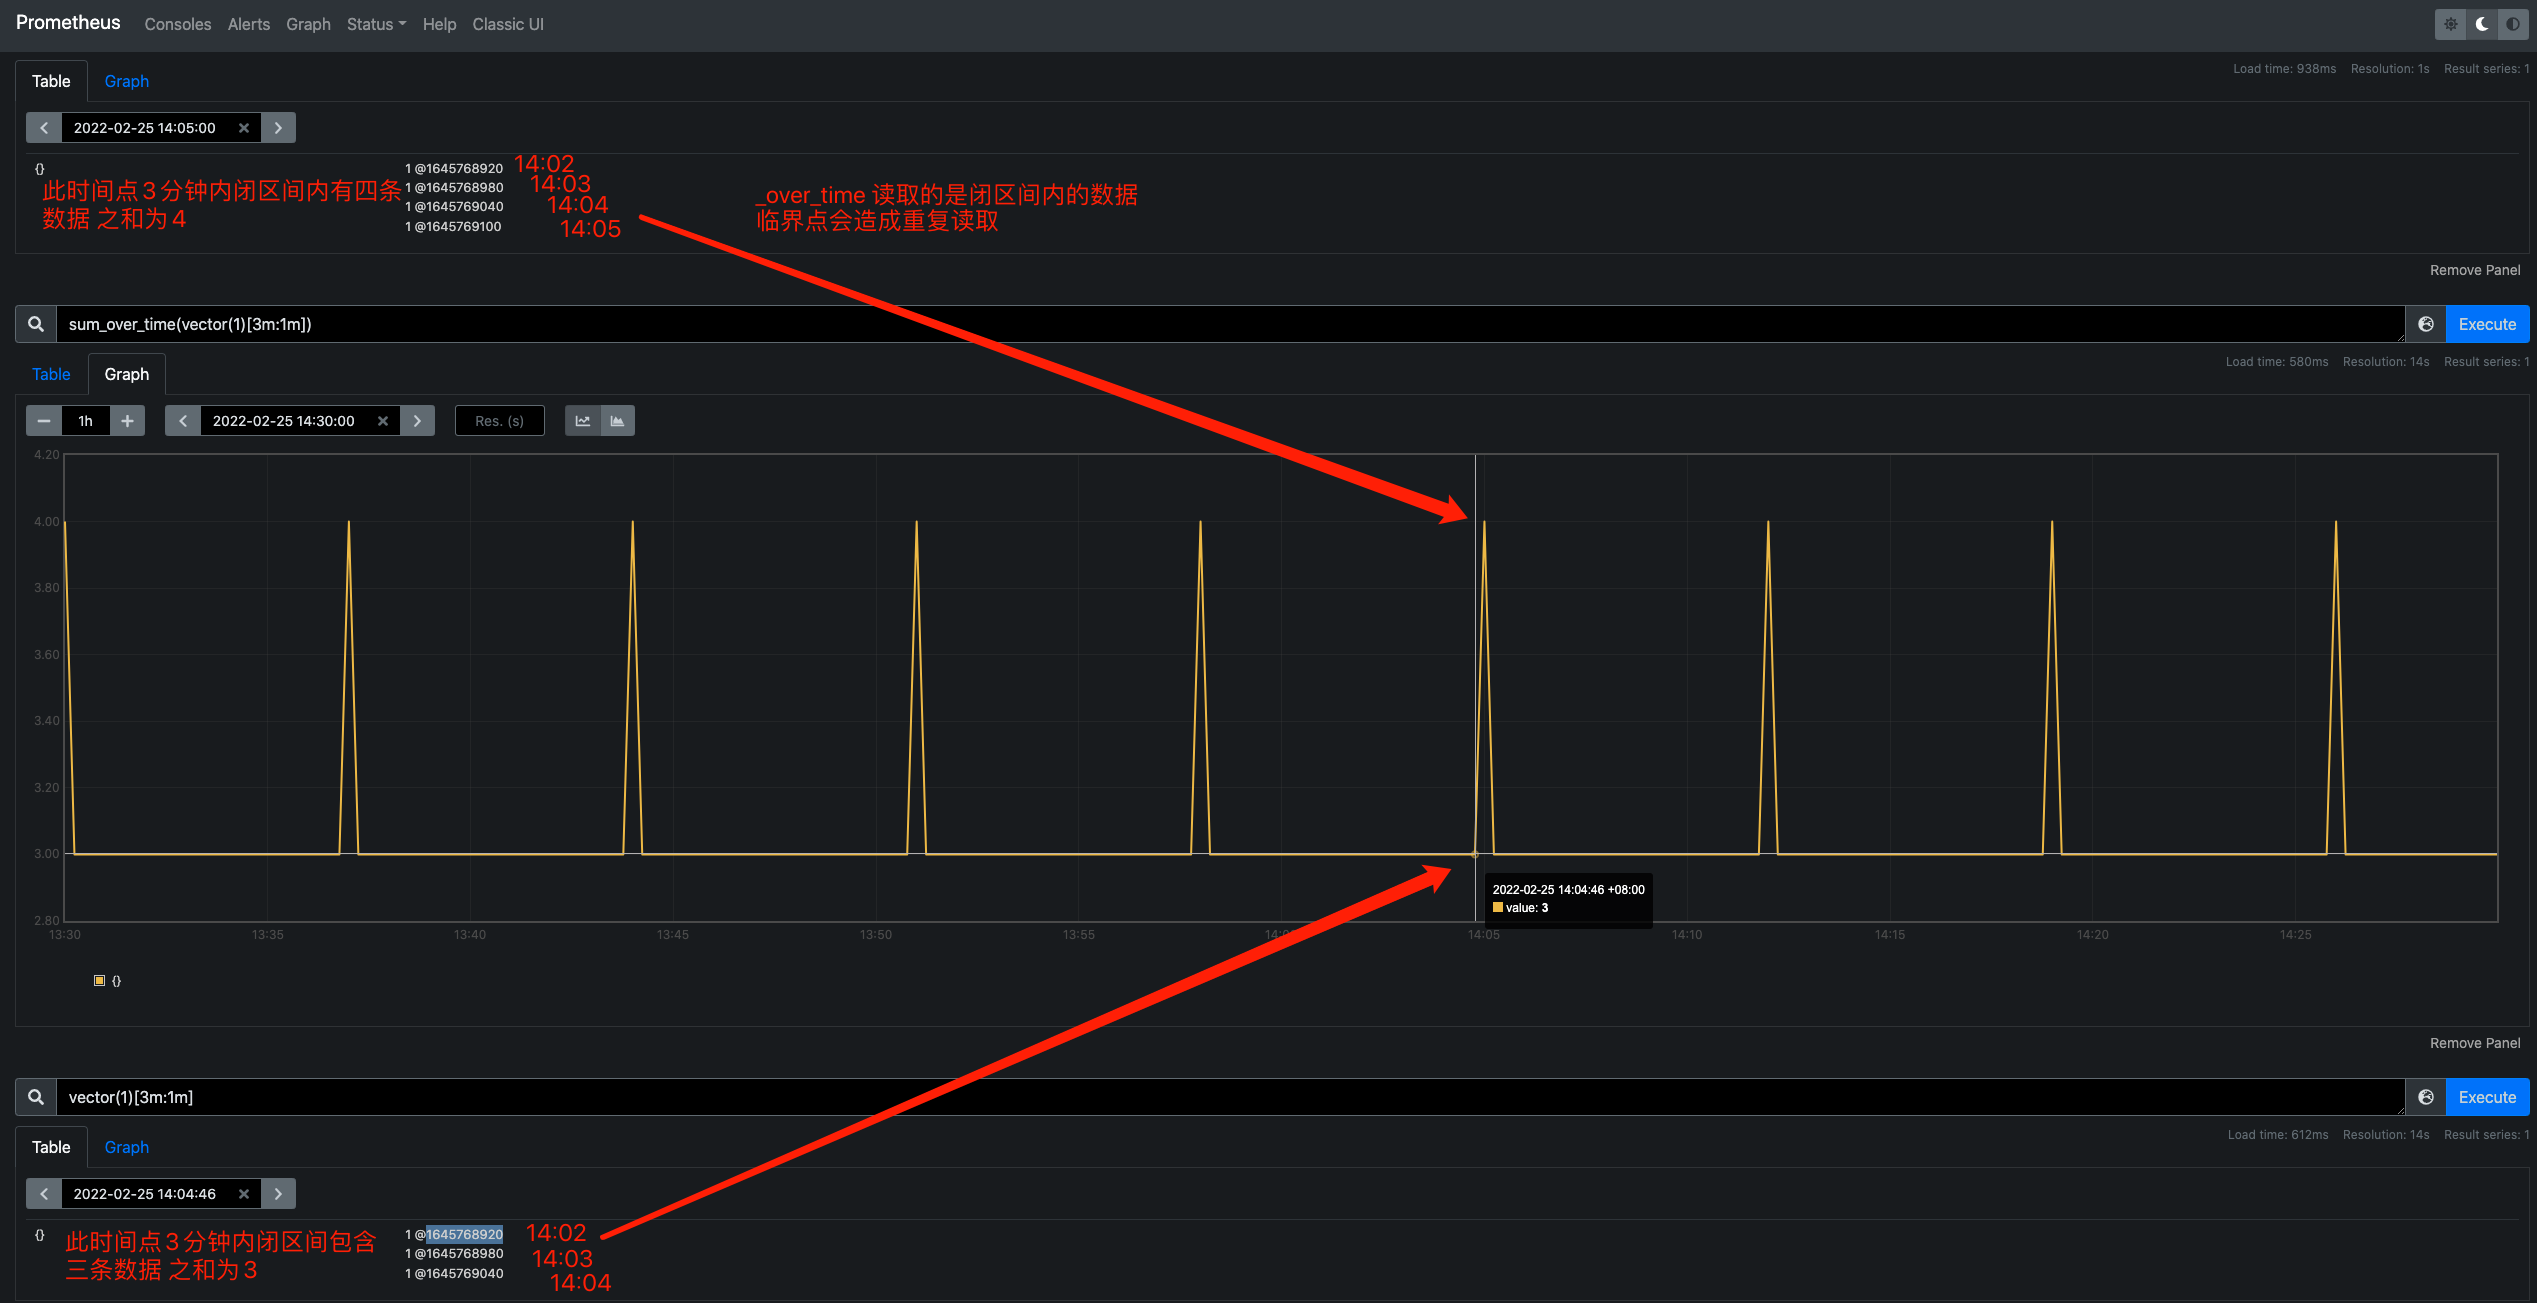Hide the {} series via the legend swatch

99,980
